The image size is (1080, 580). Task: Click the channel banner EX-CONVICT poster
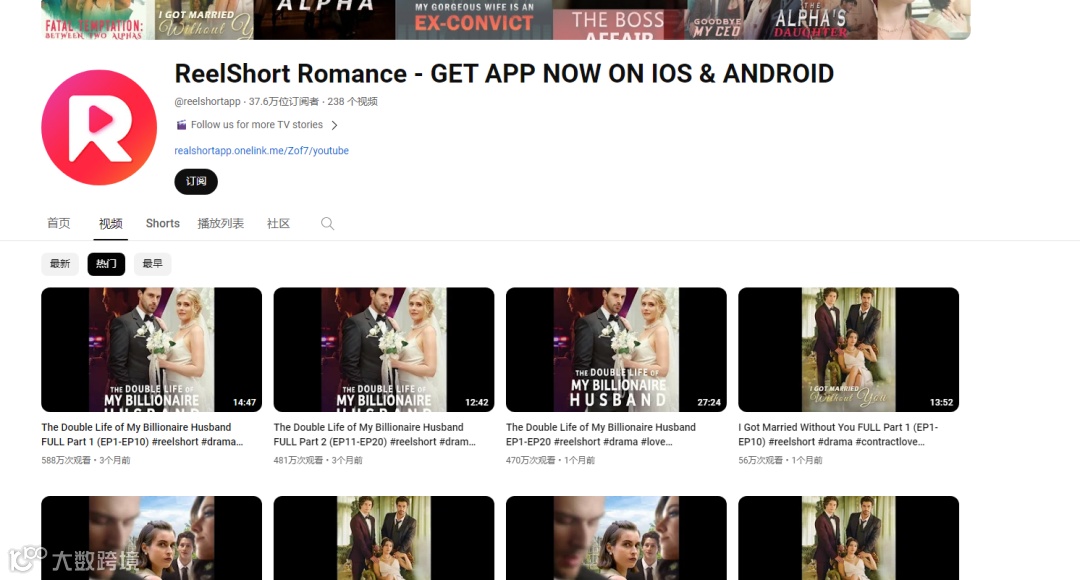click(474, 19)
